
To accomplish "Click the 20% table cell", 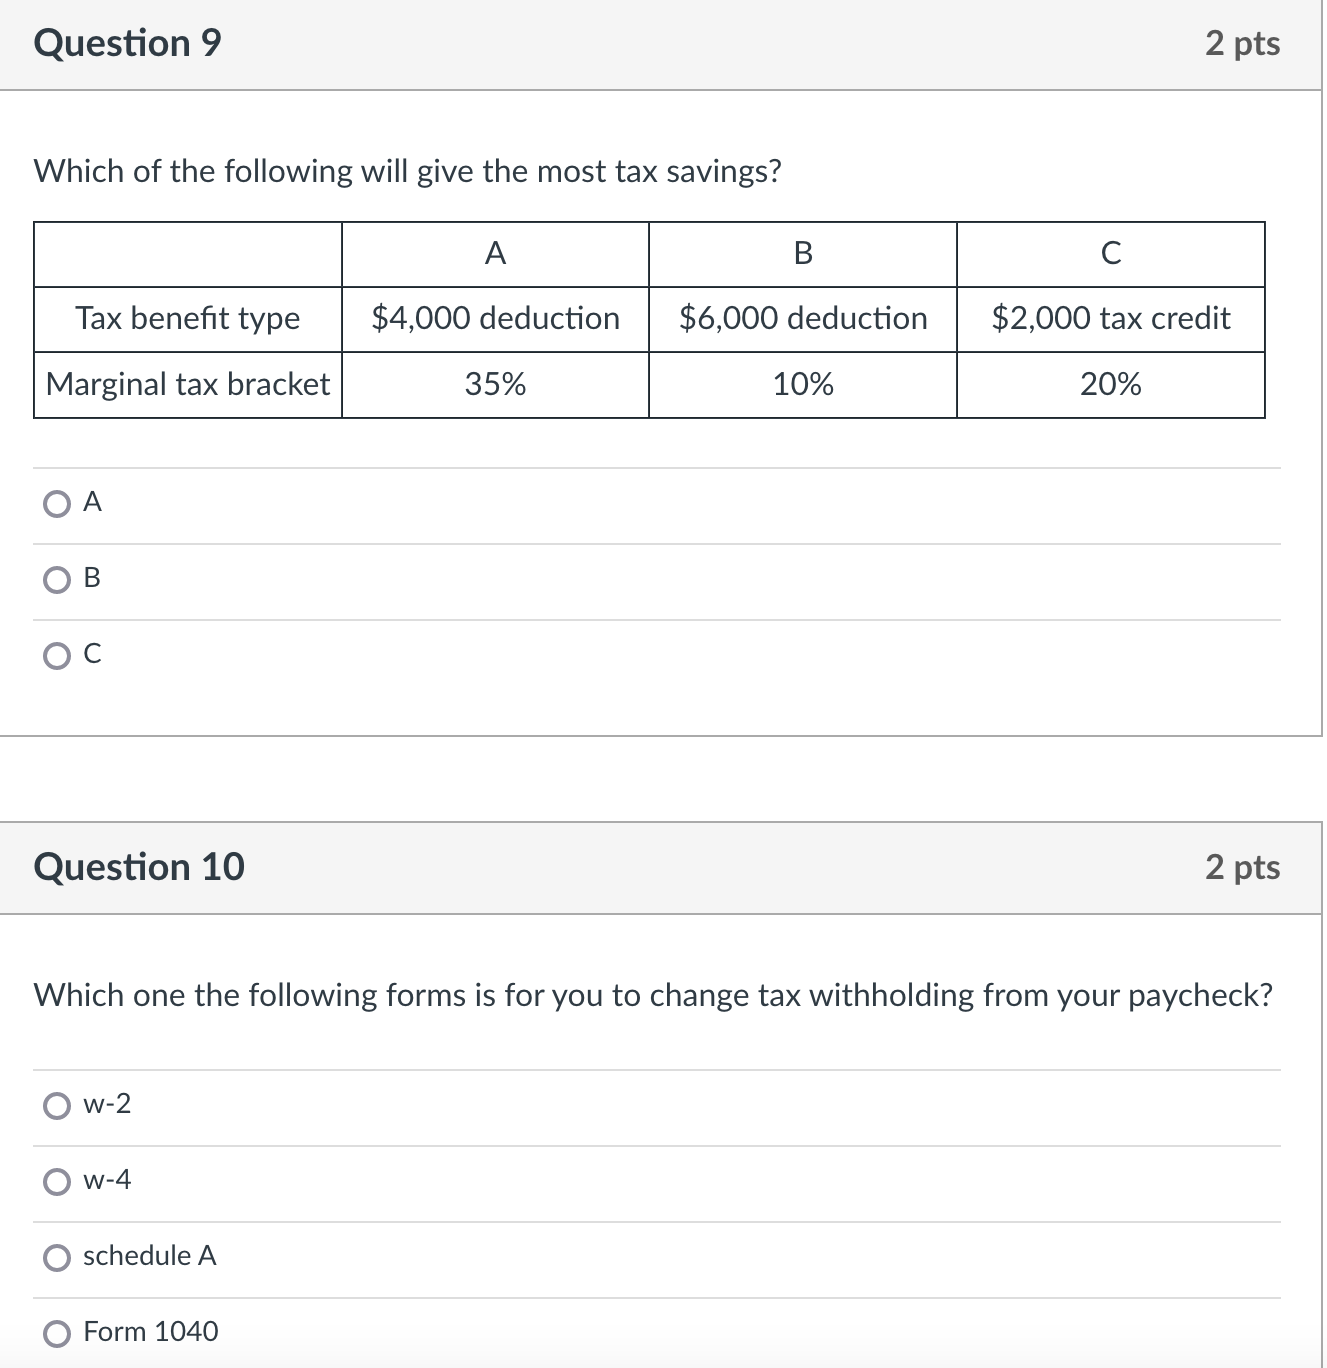I will tap(1110, 383).
